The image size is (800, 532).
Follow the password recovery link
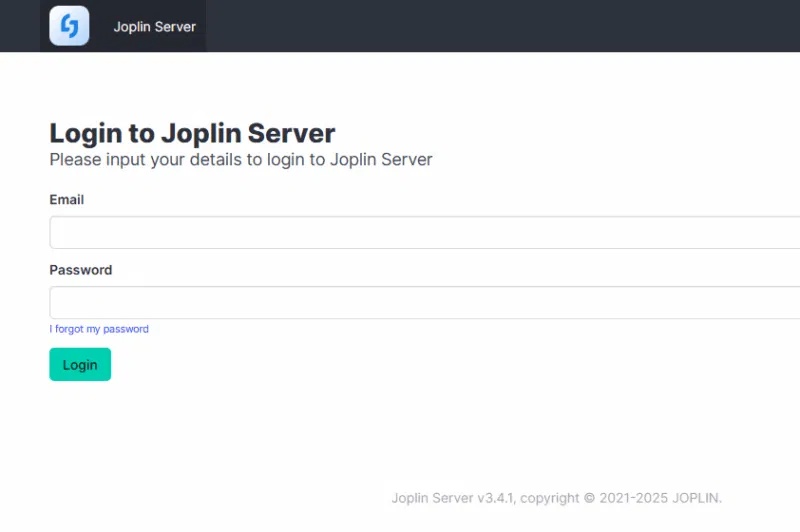pyautogui.click(x=99, y=329)
